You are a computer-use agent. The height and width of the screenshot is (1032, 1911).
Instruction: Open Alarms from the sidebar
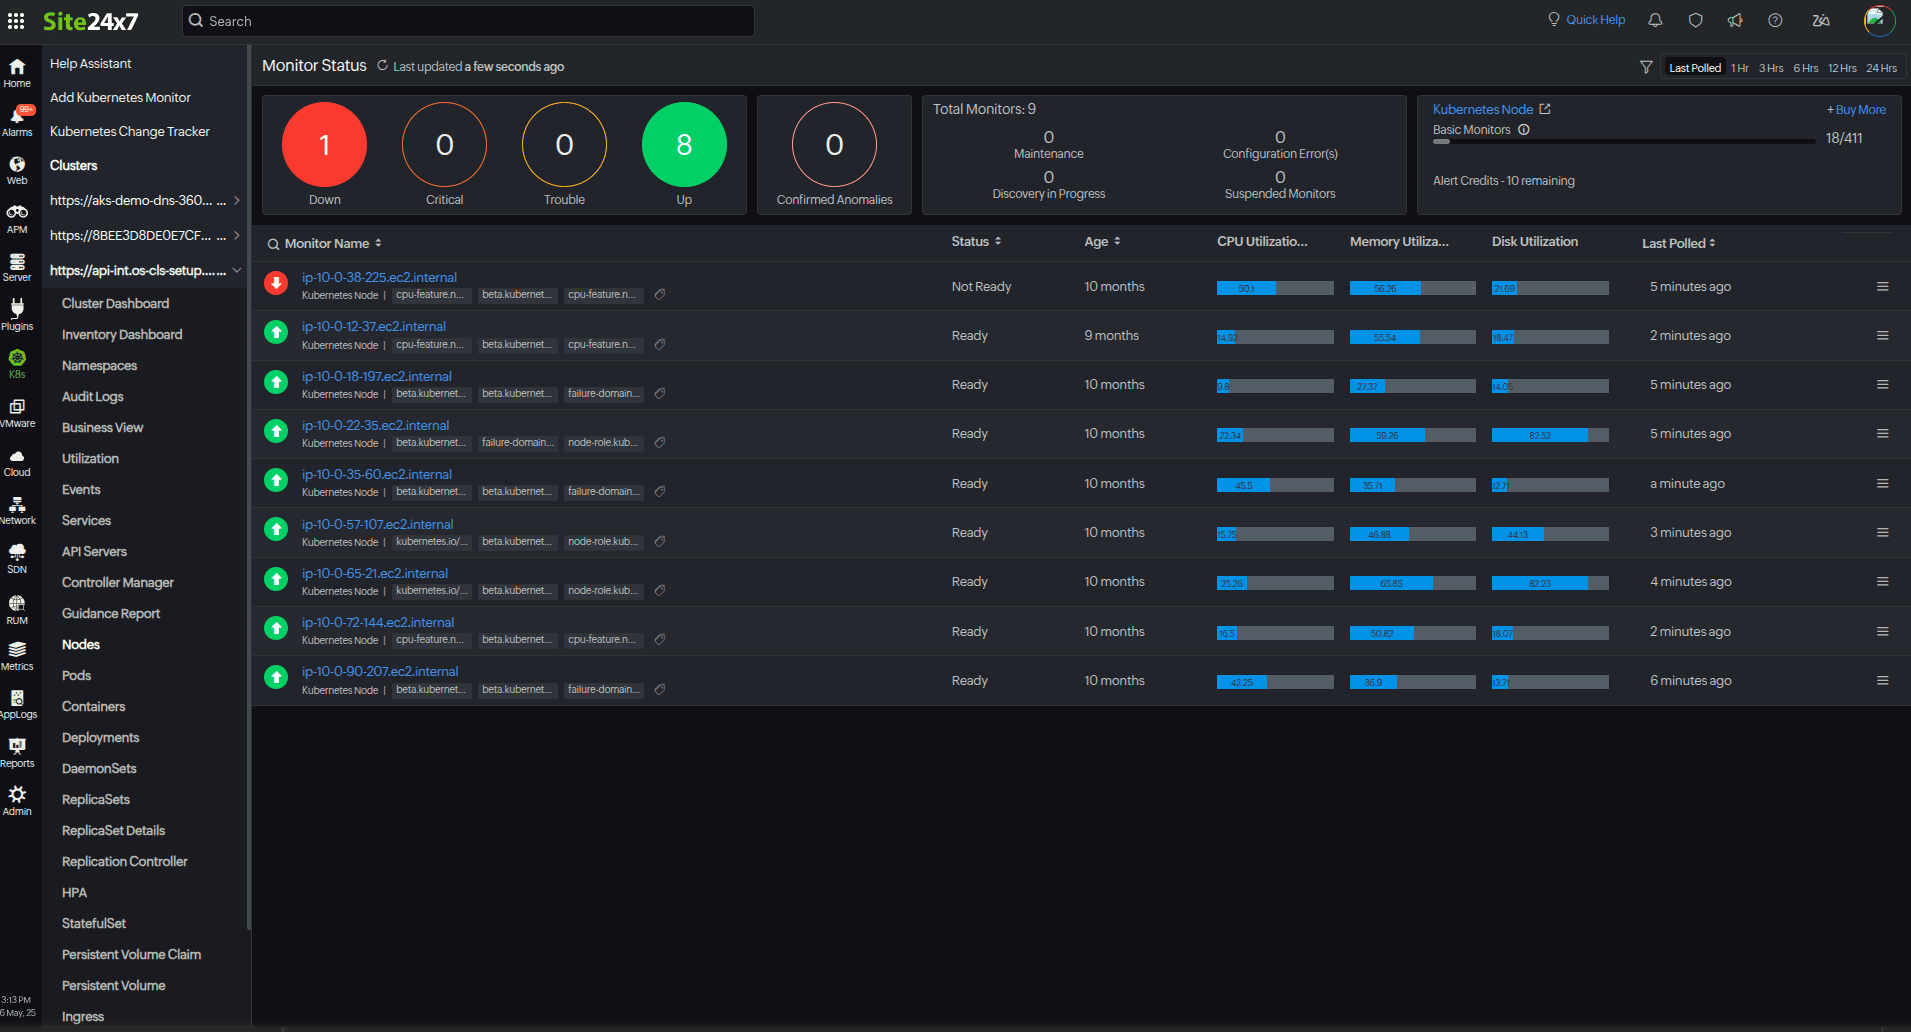(x=17, y=121)
